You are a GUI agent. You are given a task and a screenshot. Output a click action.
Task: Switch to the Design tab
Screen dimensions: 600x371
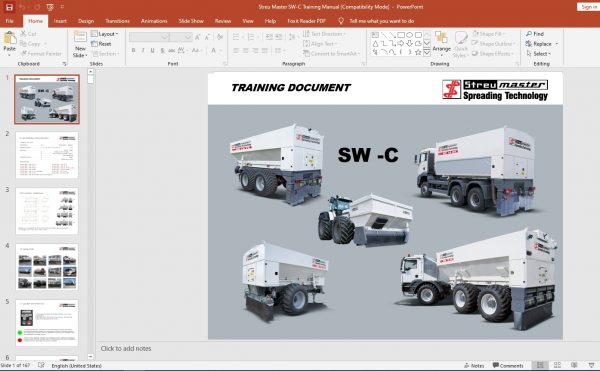click(86, 21)
